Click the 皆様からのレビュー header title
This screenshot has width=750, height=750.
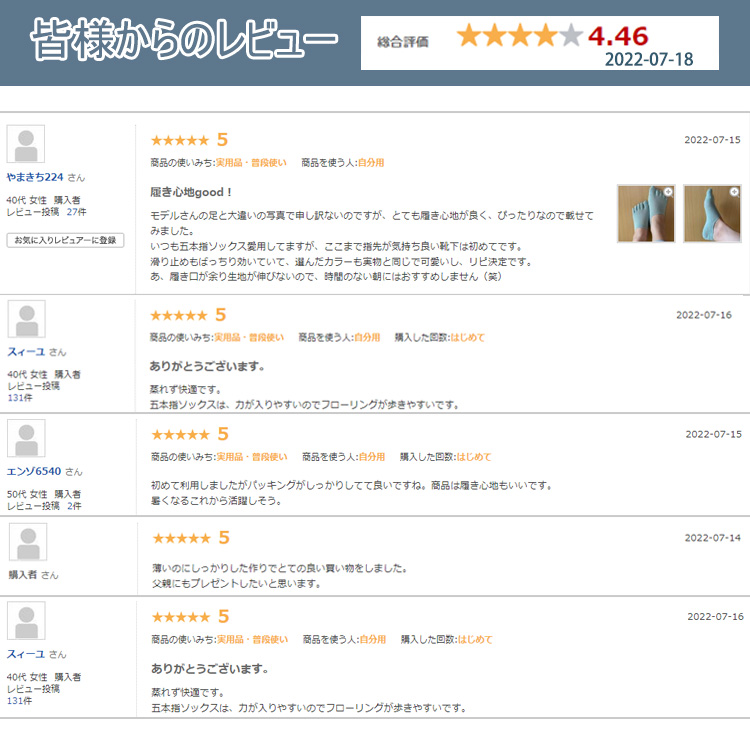[x=184, y=43]
